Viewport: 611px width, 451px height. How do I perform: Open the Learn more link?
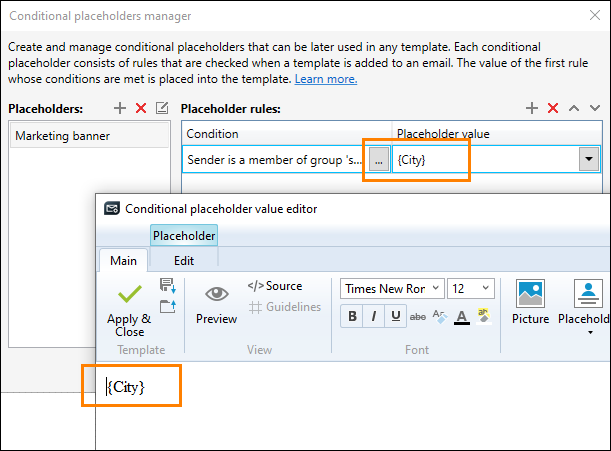click(326, 79)
